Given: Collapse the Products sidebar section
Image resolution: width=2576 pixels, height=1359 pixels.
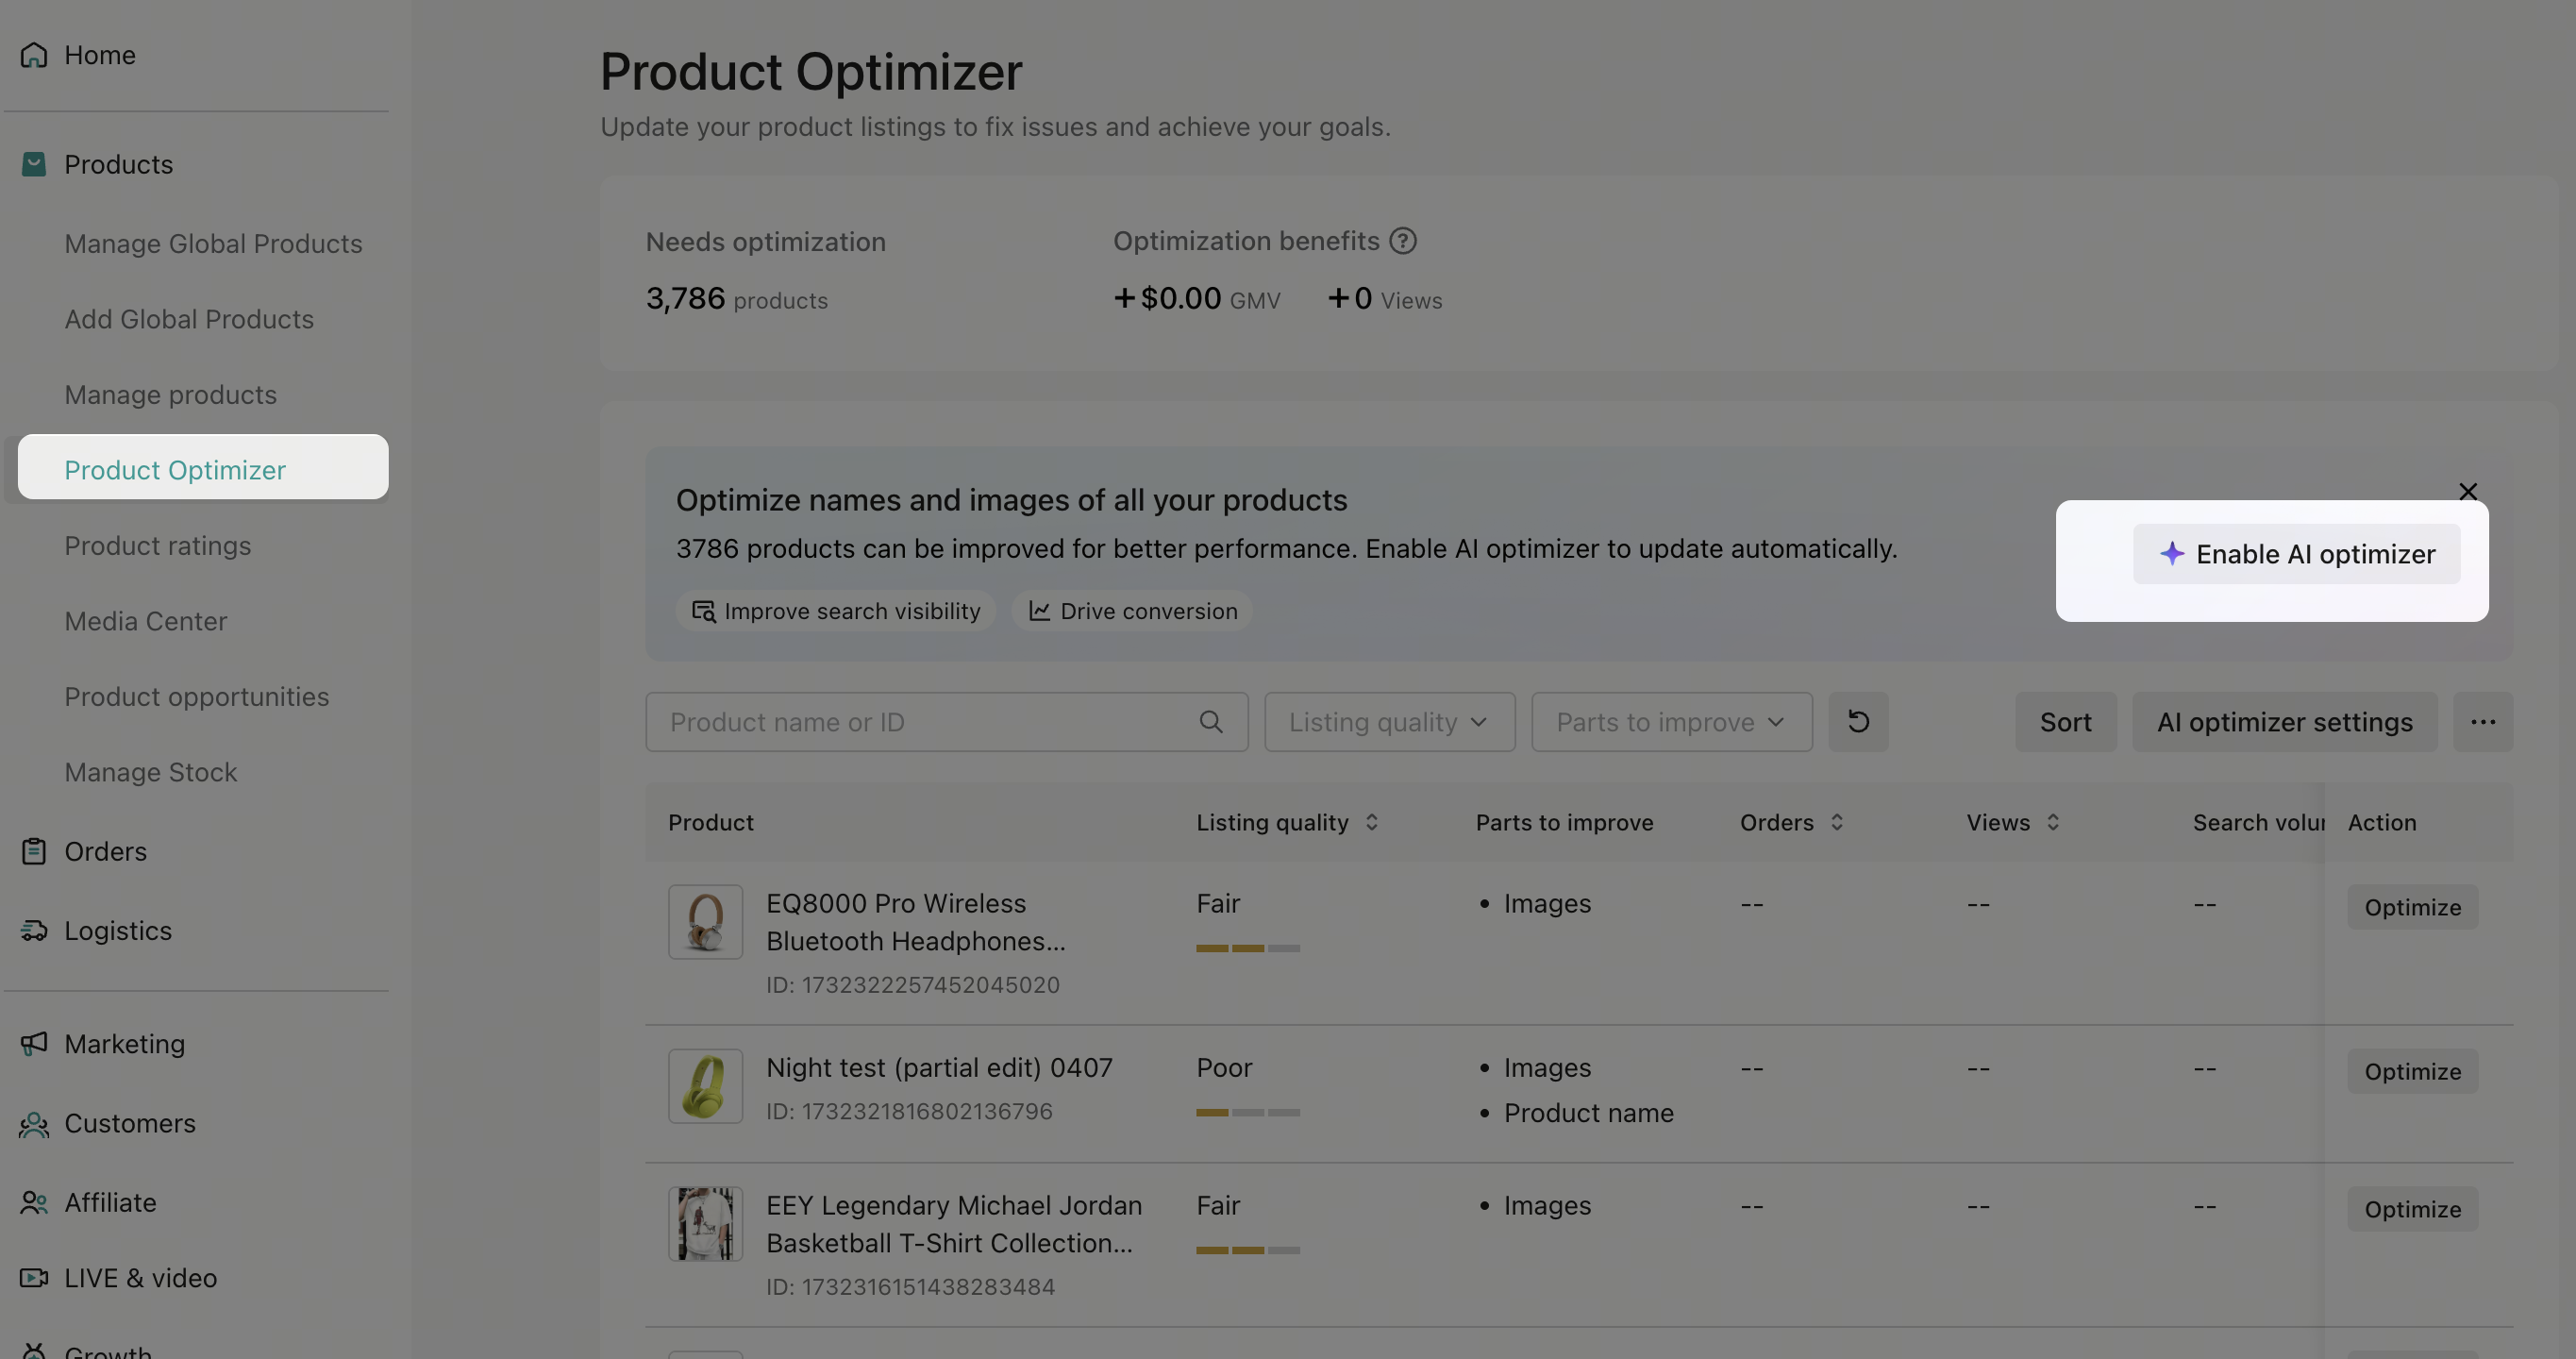Looking at the screenshot, I should (x=118, y=164).
